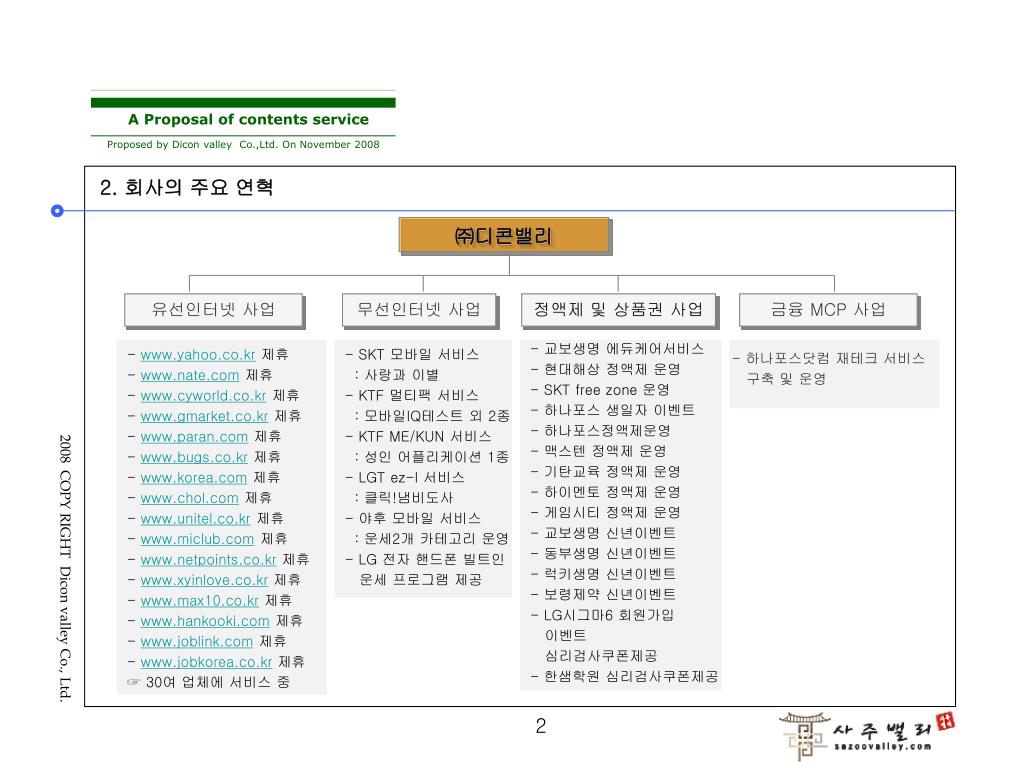Open the www.jobkorea.co.kr link
This screenshot has width=1024, height=768.
[206, 662]
